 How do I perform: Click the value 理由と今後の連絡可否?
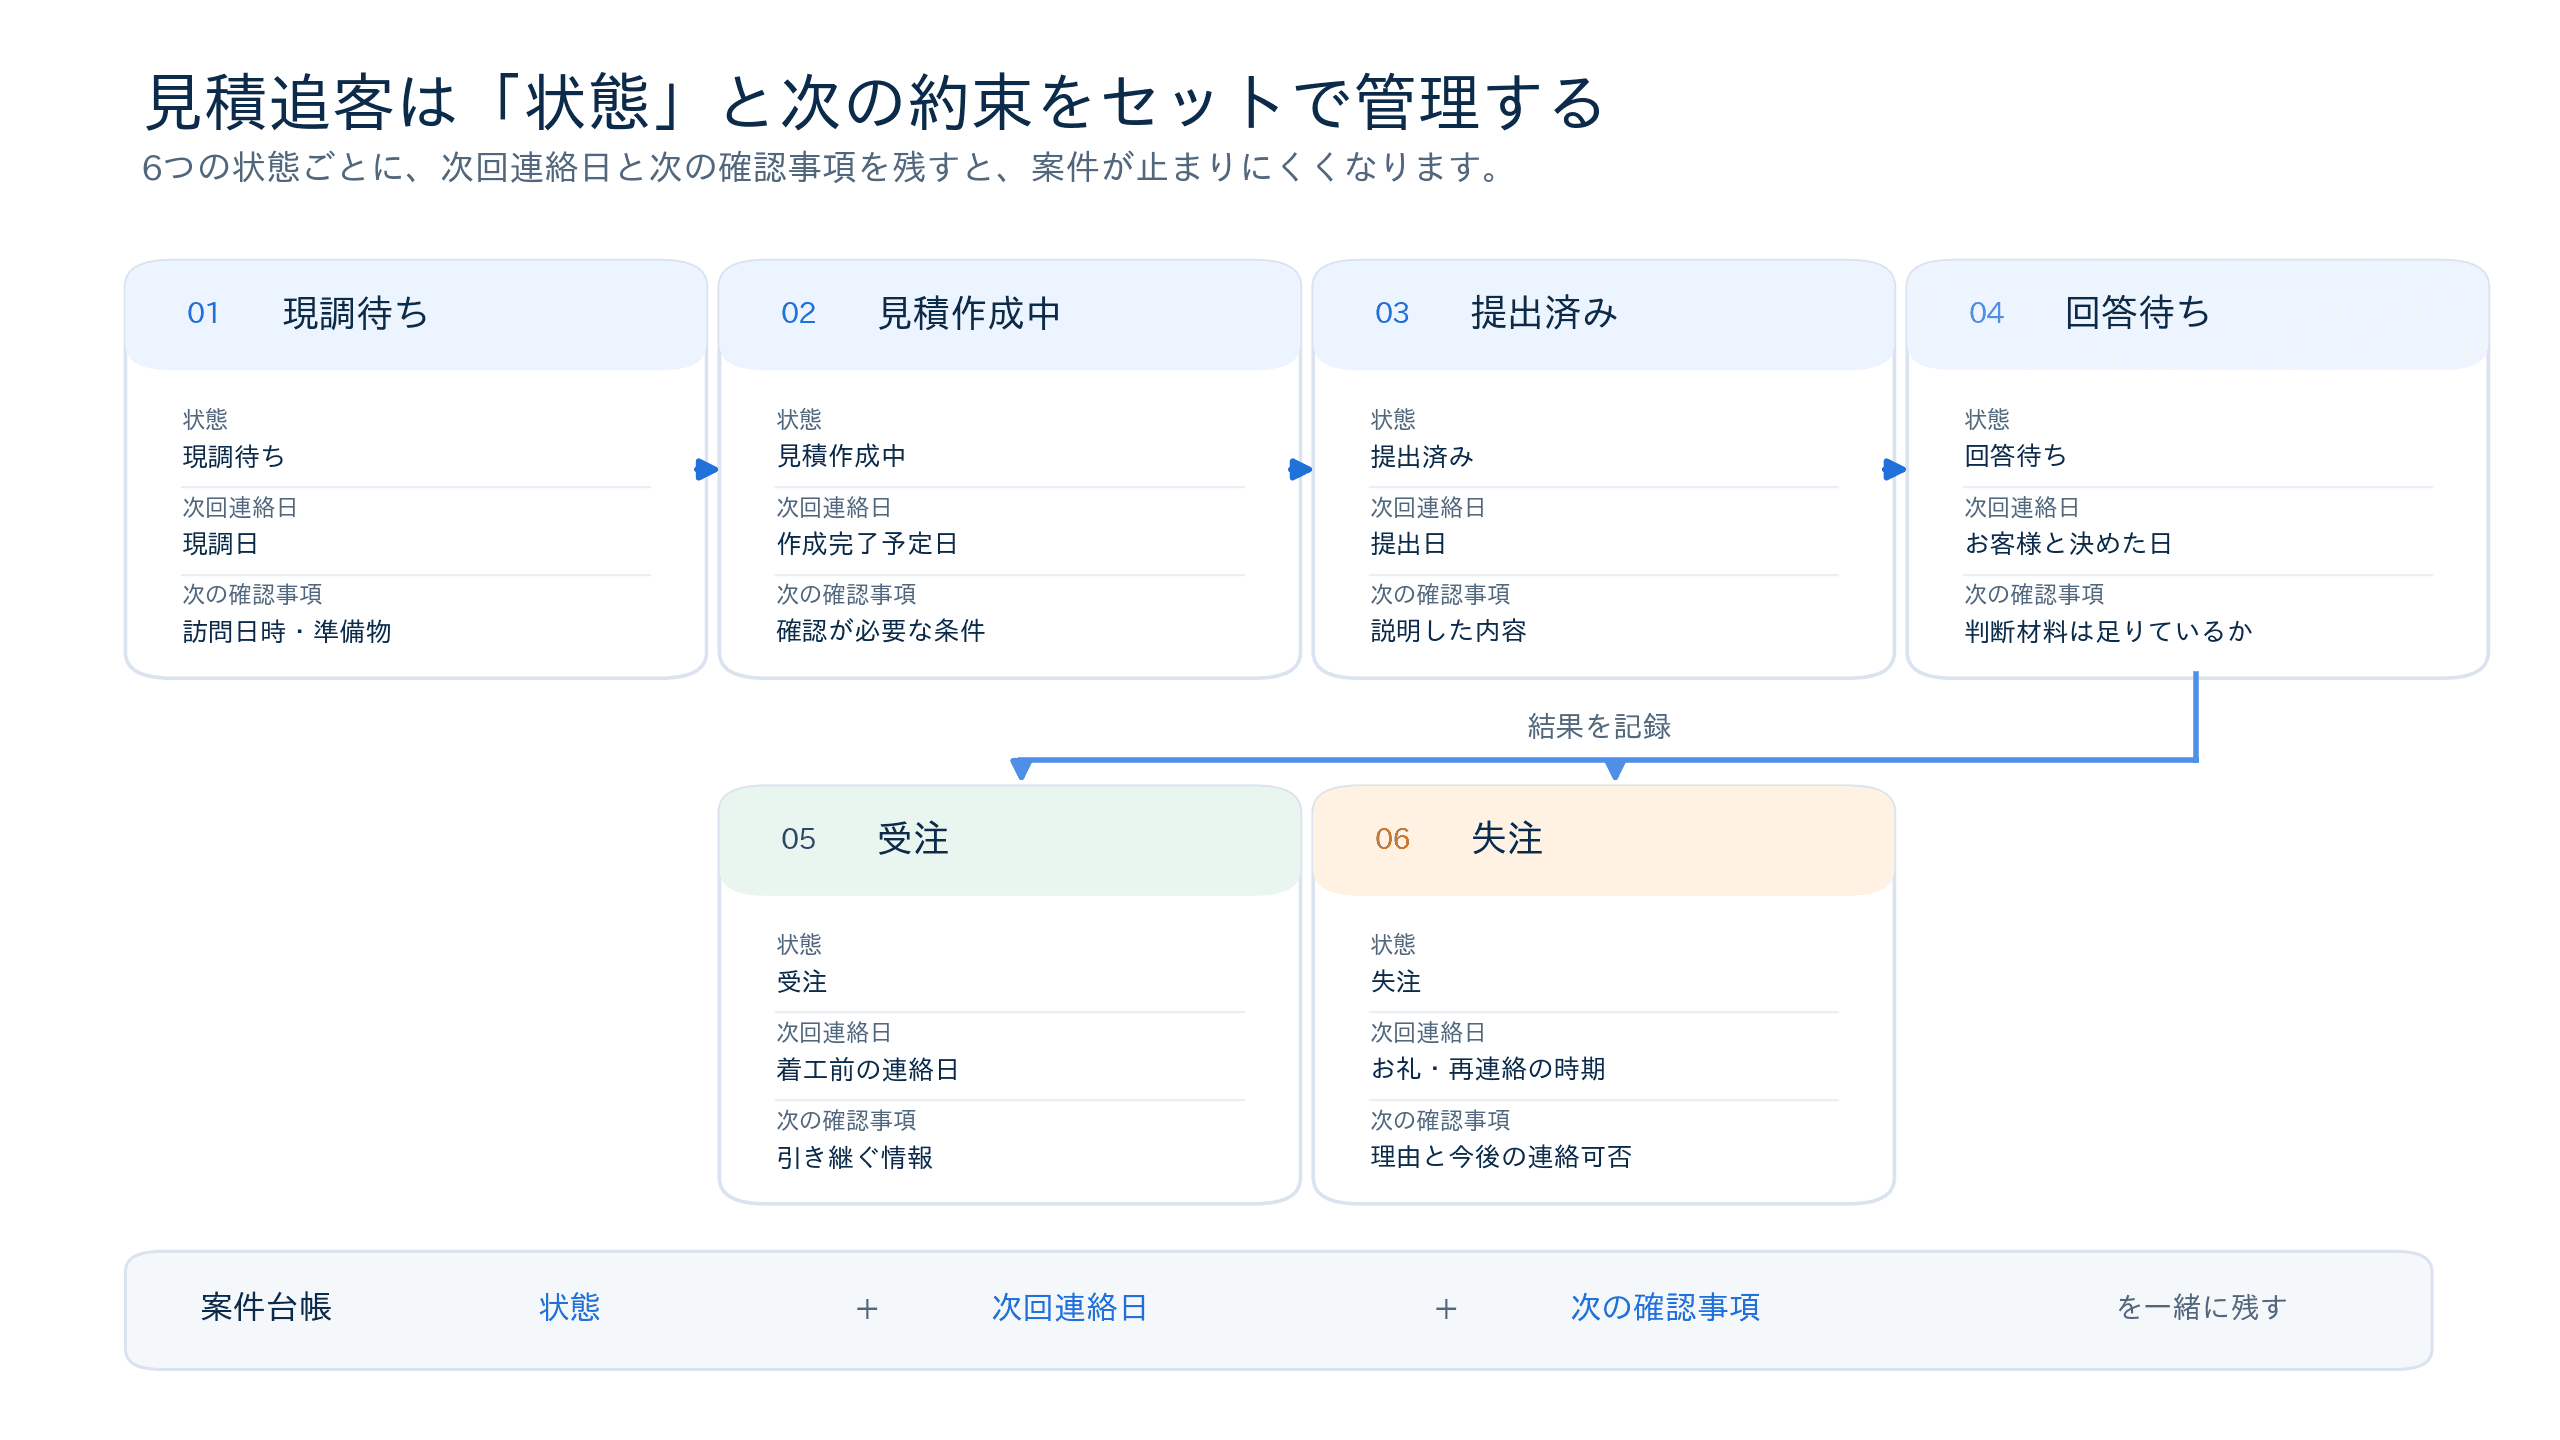[1500, 1157]
